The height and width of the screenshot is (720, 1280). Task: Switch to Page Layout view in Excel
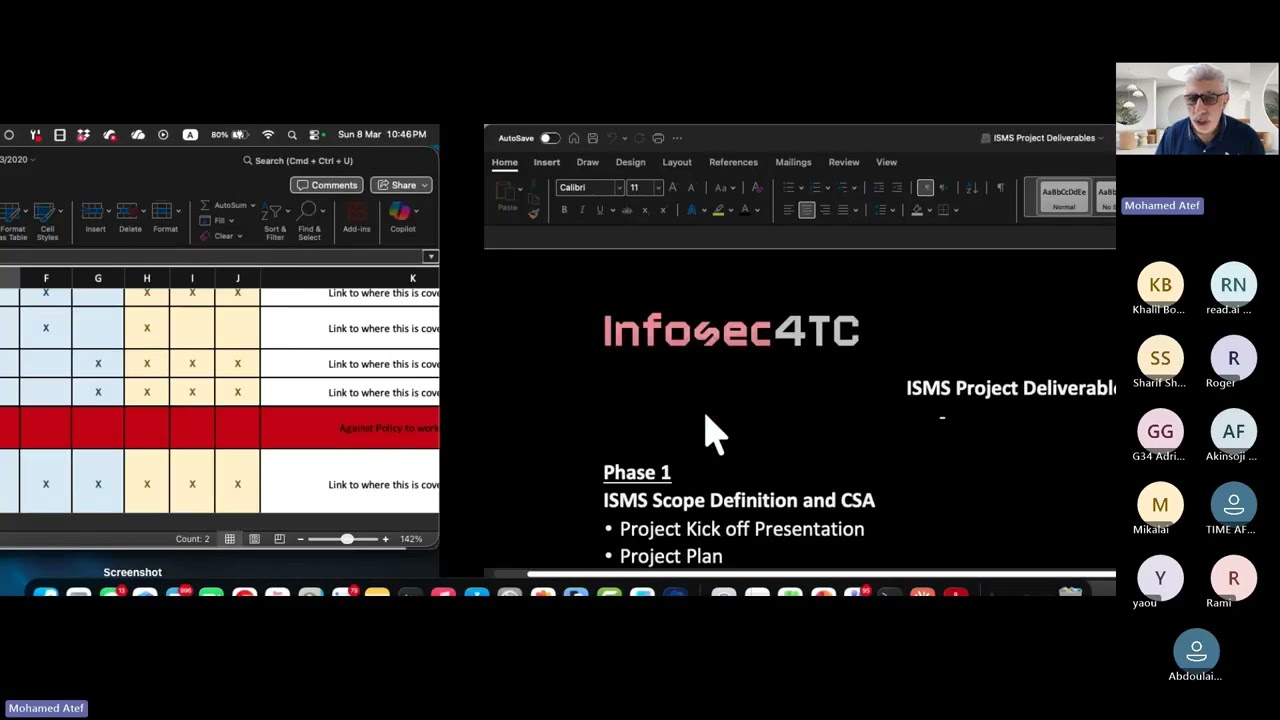point(254,539)
